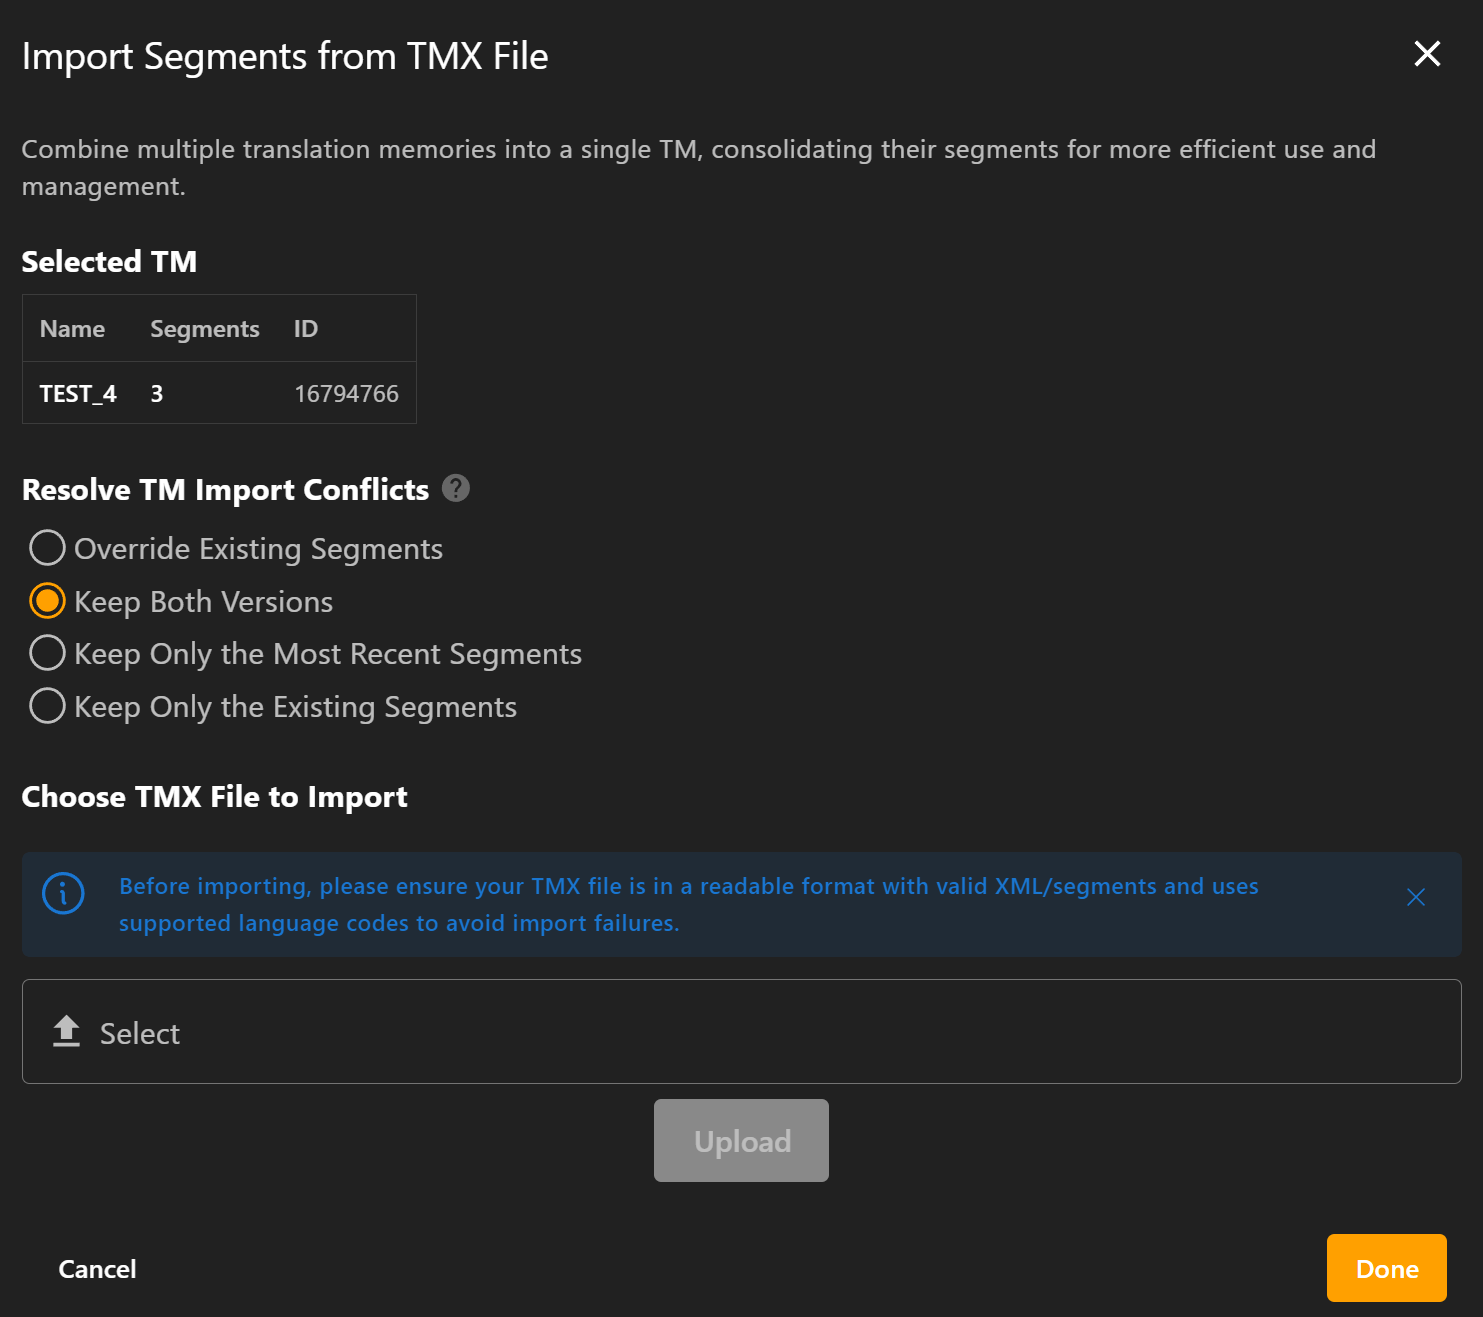Click the Select file chooser field

(x=740, y=1031)
